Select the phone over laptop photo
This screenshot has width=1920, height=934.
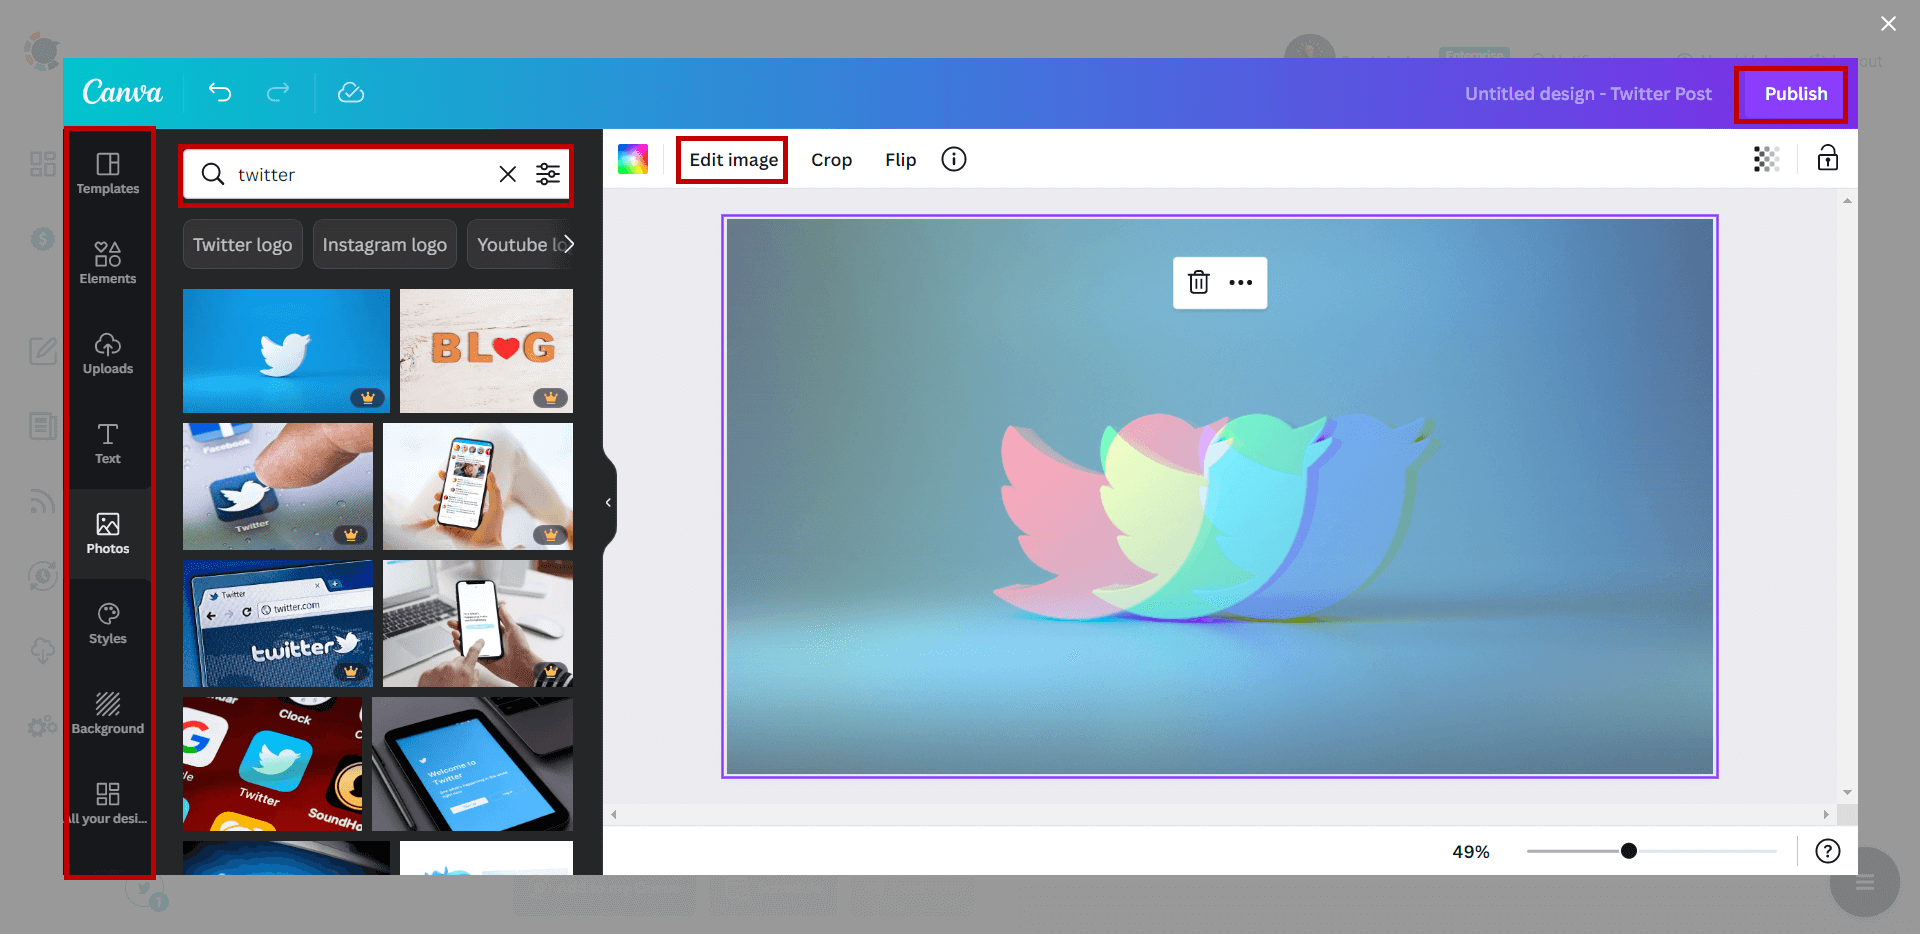point(478,623)
